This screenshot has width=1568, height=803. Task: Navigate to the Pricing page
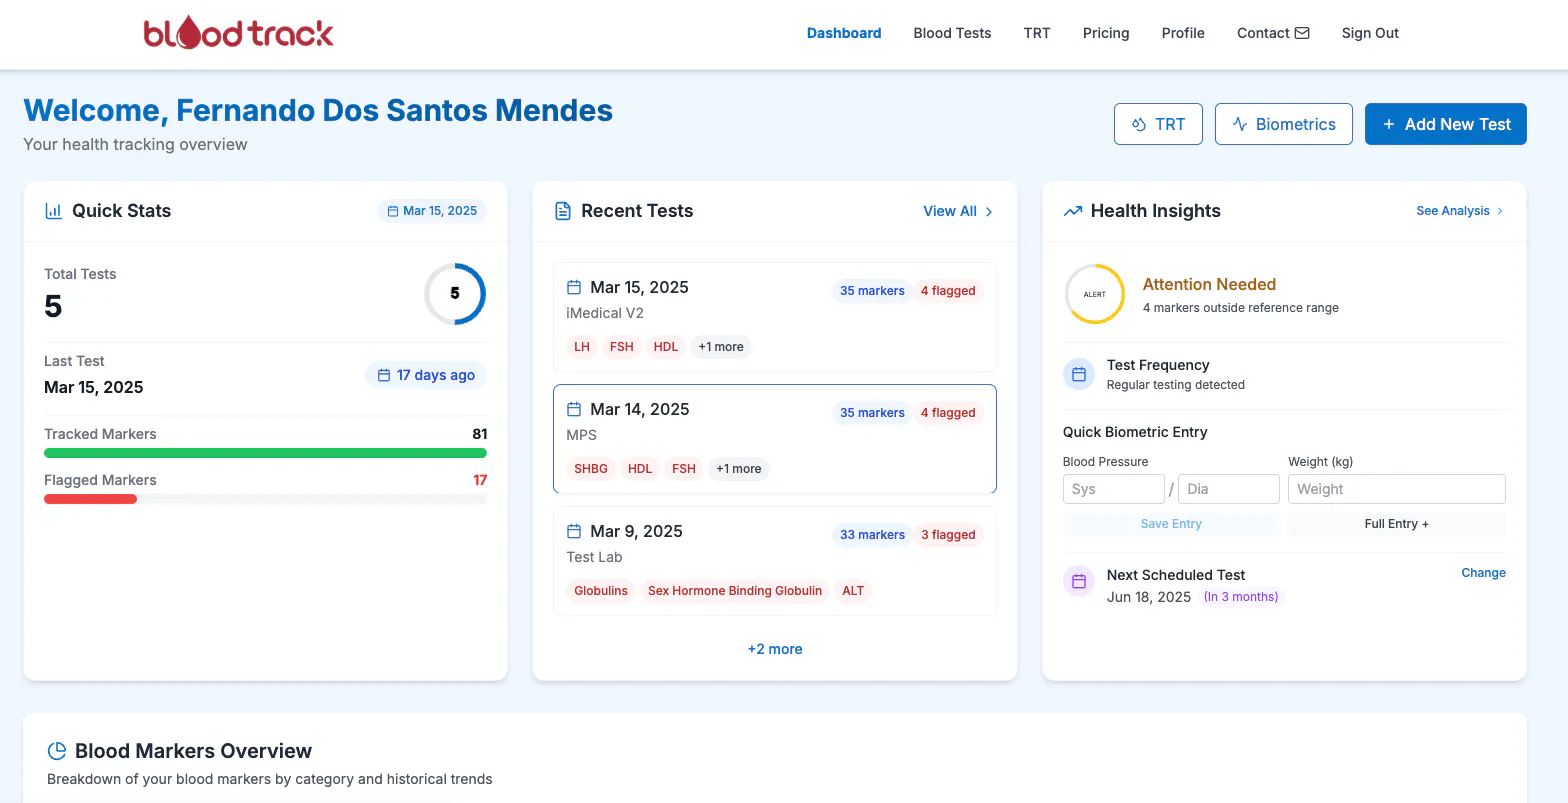1106,33
